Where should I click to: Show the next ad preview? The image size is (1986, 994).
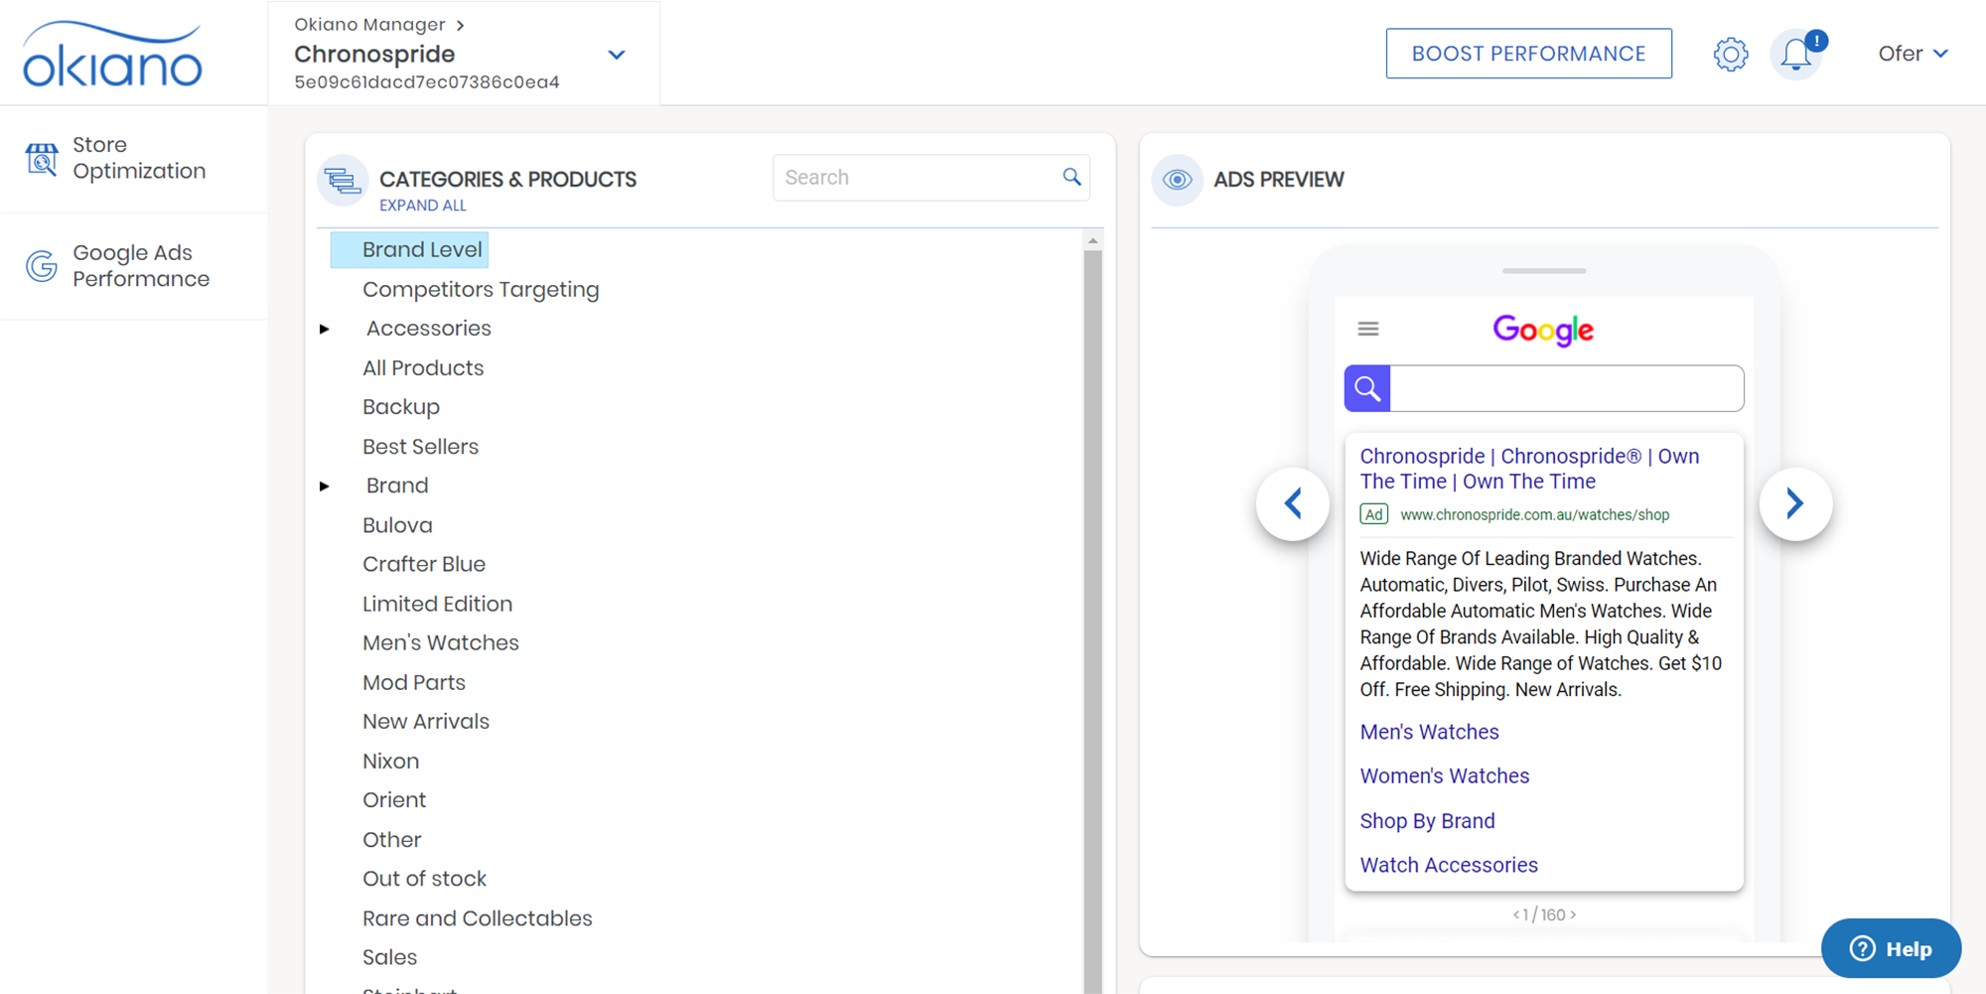pos(1796,503)
